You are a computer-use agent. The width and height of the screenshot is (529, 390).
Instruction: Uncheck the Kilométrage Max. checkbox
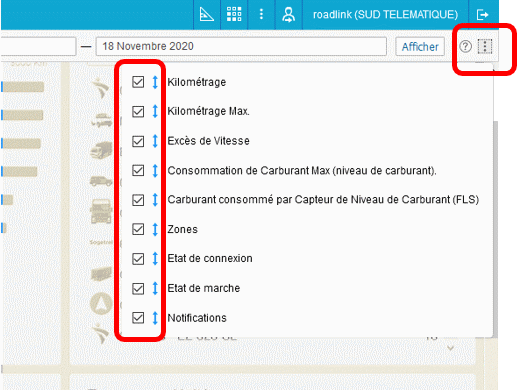(138, 111)
